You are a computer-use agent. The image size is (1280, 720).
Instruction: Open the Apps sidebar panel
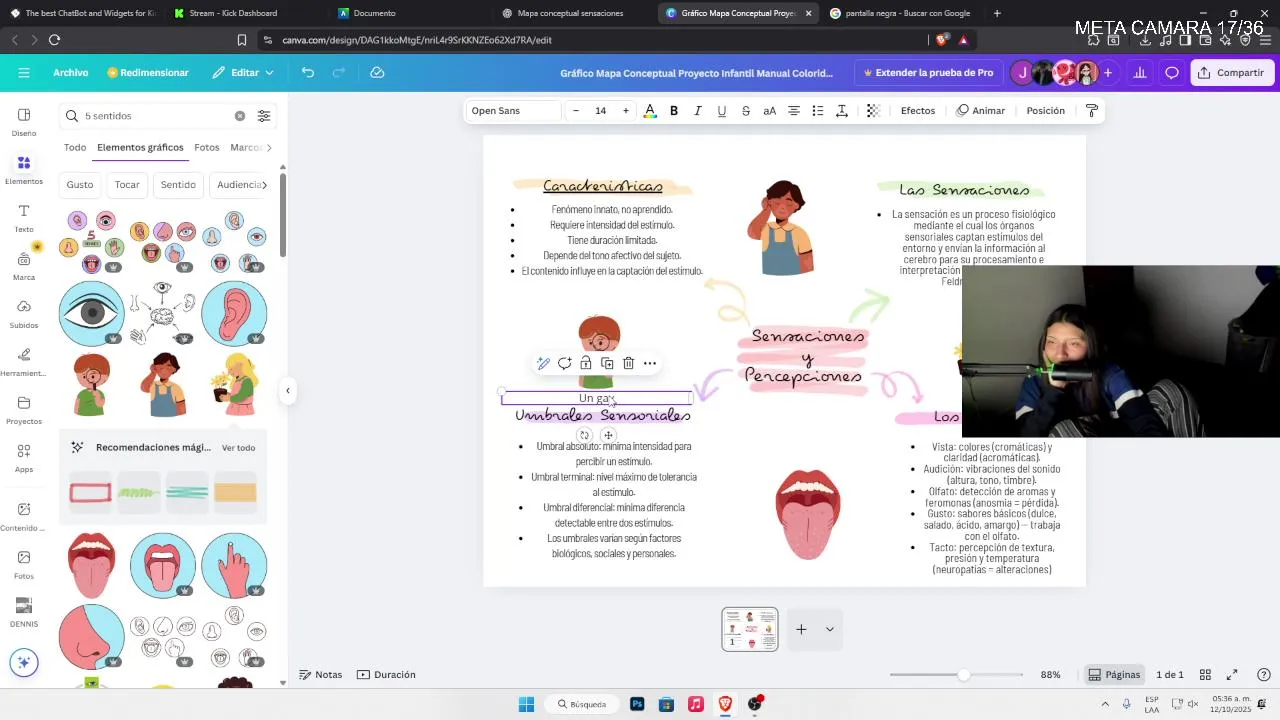pyautogui.click(x=24, y=458)
